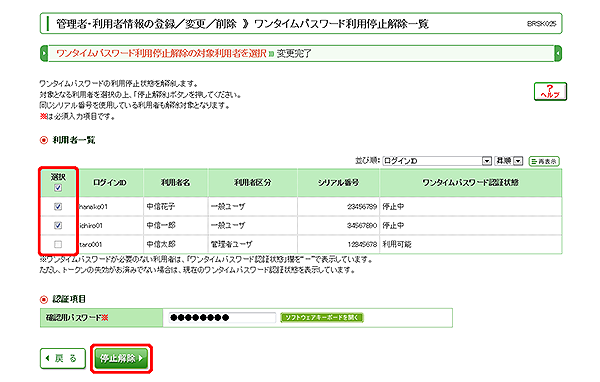This screenshot has width=600, height=382.
Task: Click the シリアル番号 column header
Action: pos(338,183)
